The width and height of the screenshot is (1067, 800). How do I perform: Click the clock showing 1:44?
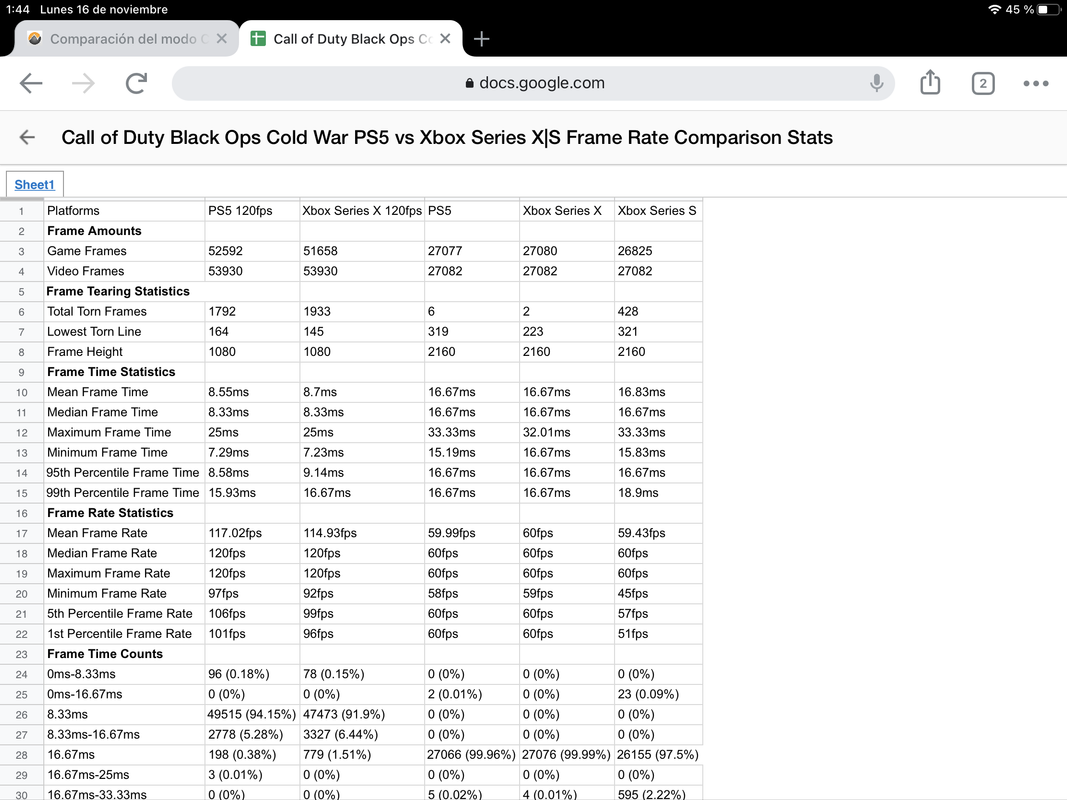(18, 10)
